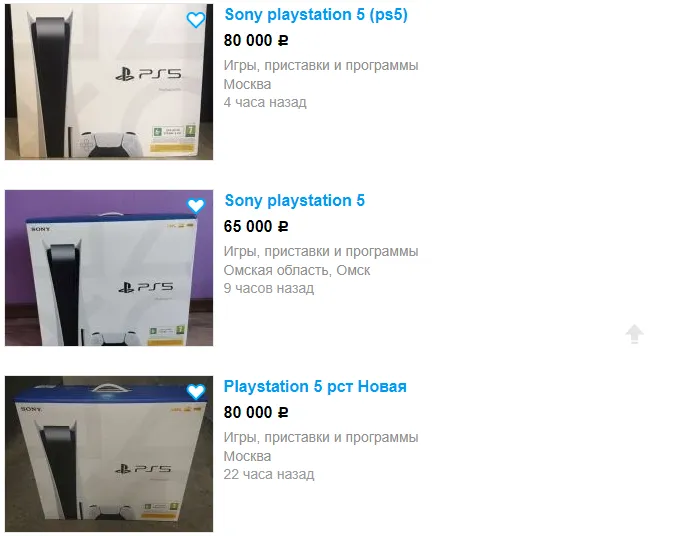Open first PS5 box photo thumbnail

(x=109, y=82)
